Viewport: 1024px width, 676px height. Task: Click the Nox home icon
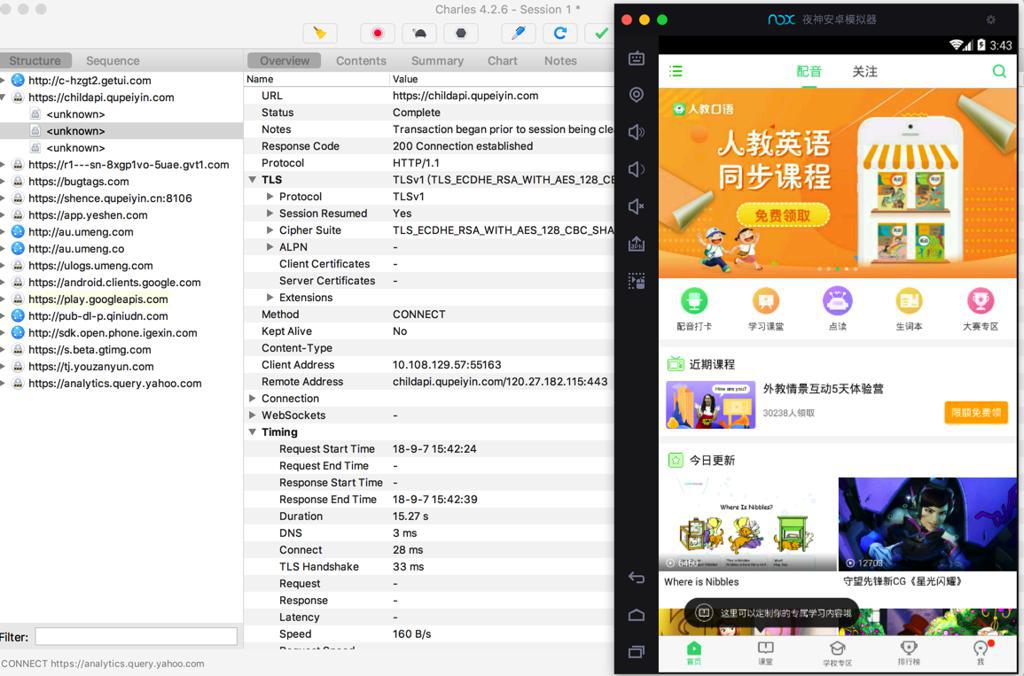636,615
